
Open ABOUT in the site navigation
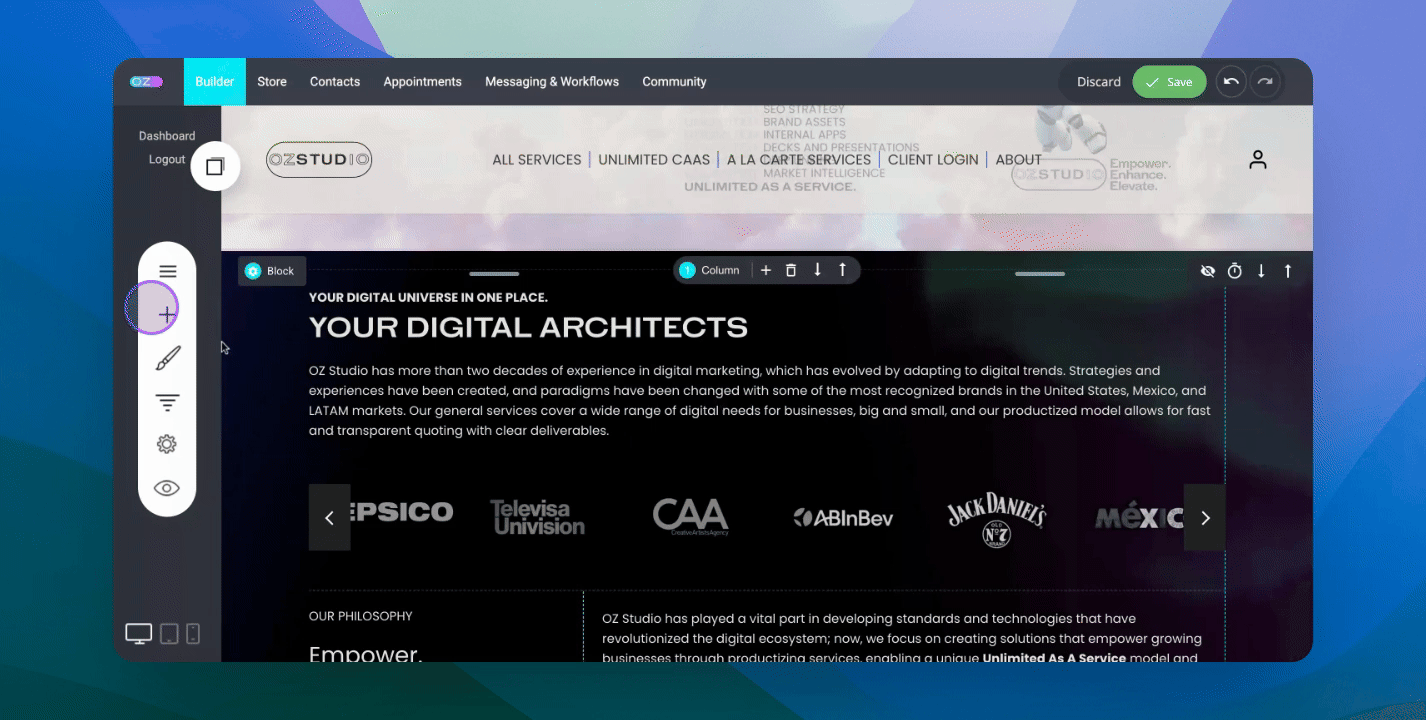click(1019, 160)
